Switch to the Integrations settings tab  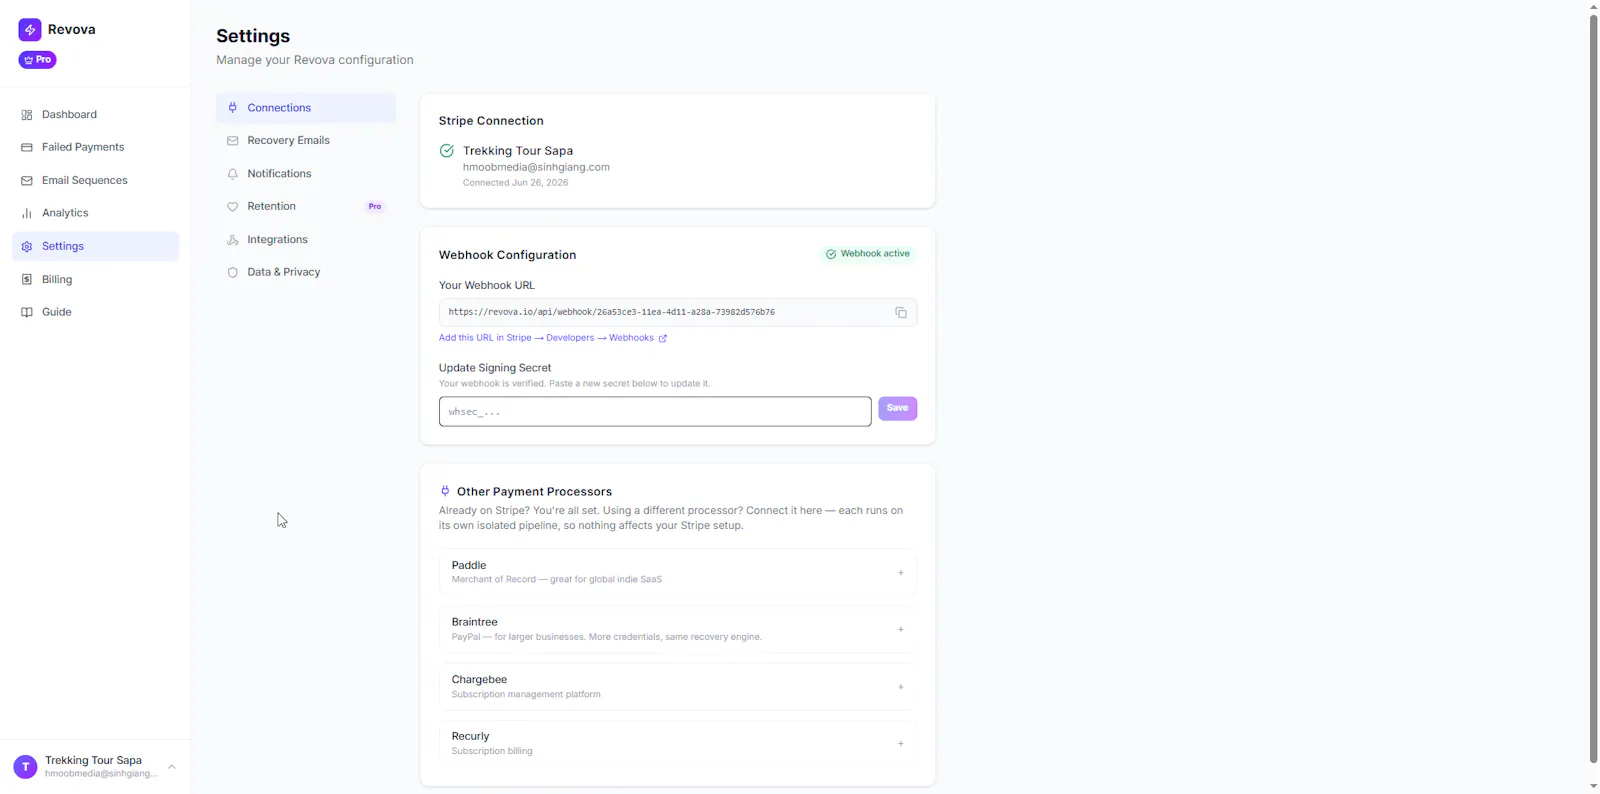(306, 240)
